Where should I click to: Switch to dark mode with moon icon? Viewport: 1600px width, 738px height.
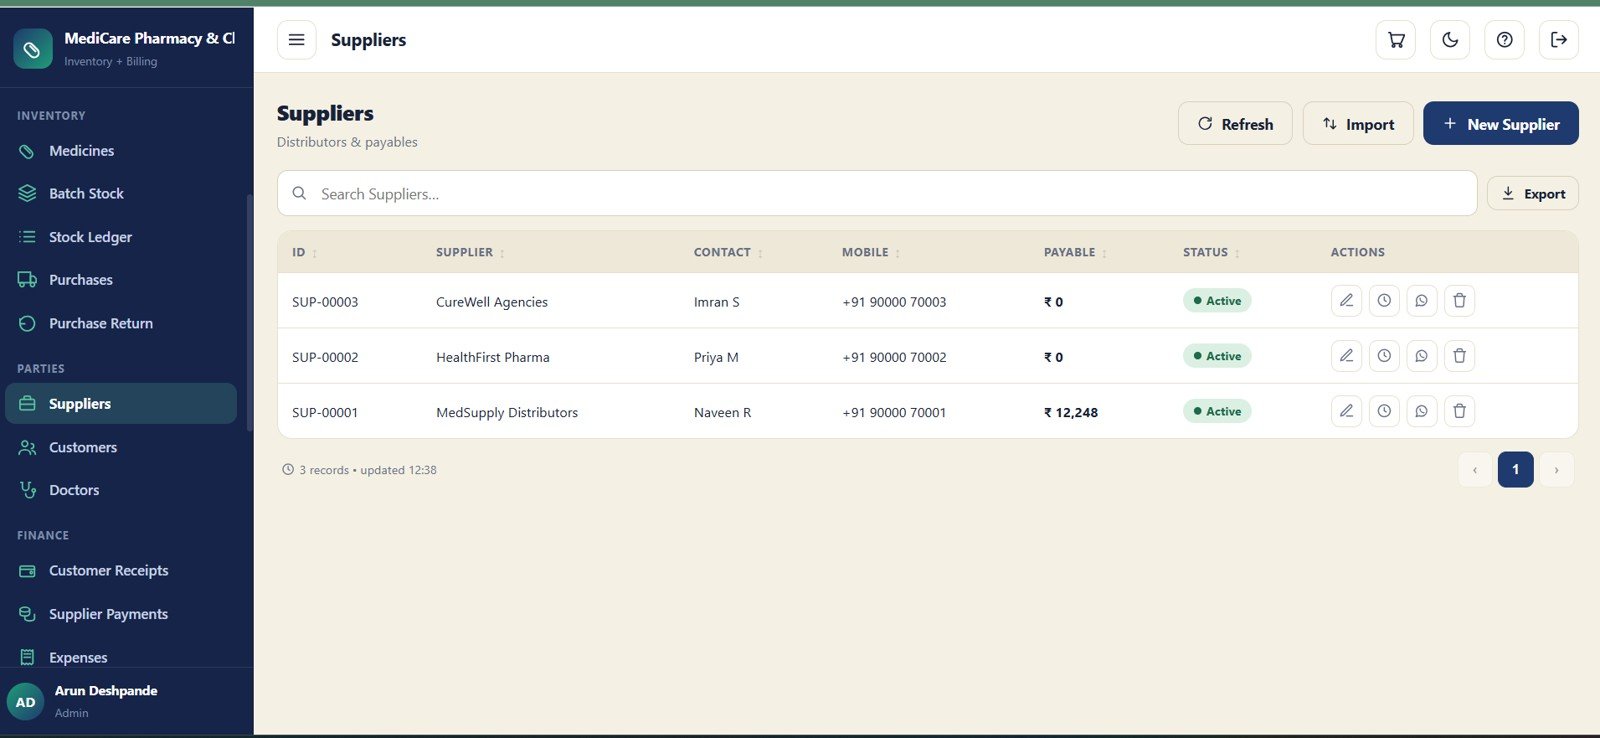pyautogui.click(x=1450, y=40)
